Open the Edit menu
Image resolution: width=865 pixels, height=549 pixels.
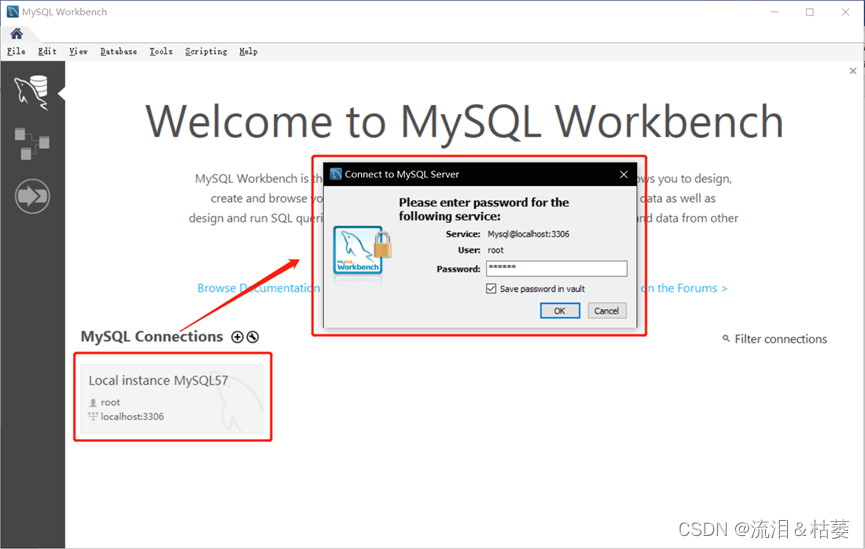click(47, 51)
